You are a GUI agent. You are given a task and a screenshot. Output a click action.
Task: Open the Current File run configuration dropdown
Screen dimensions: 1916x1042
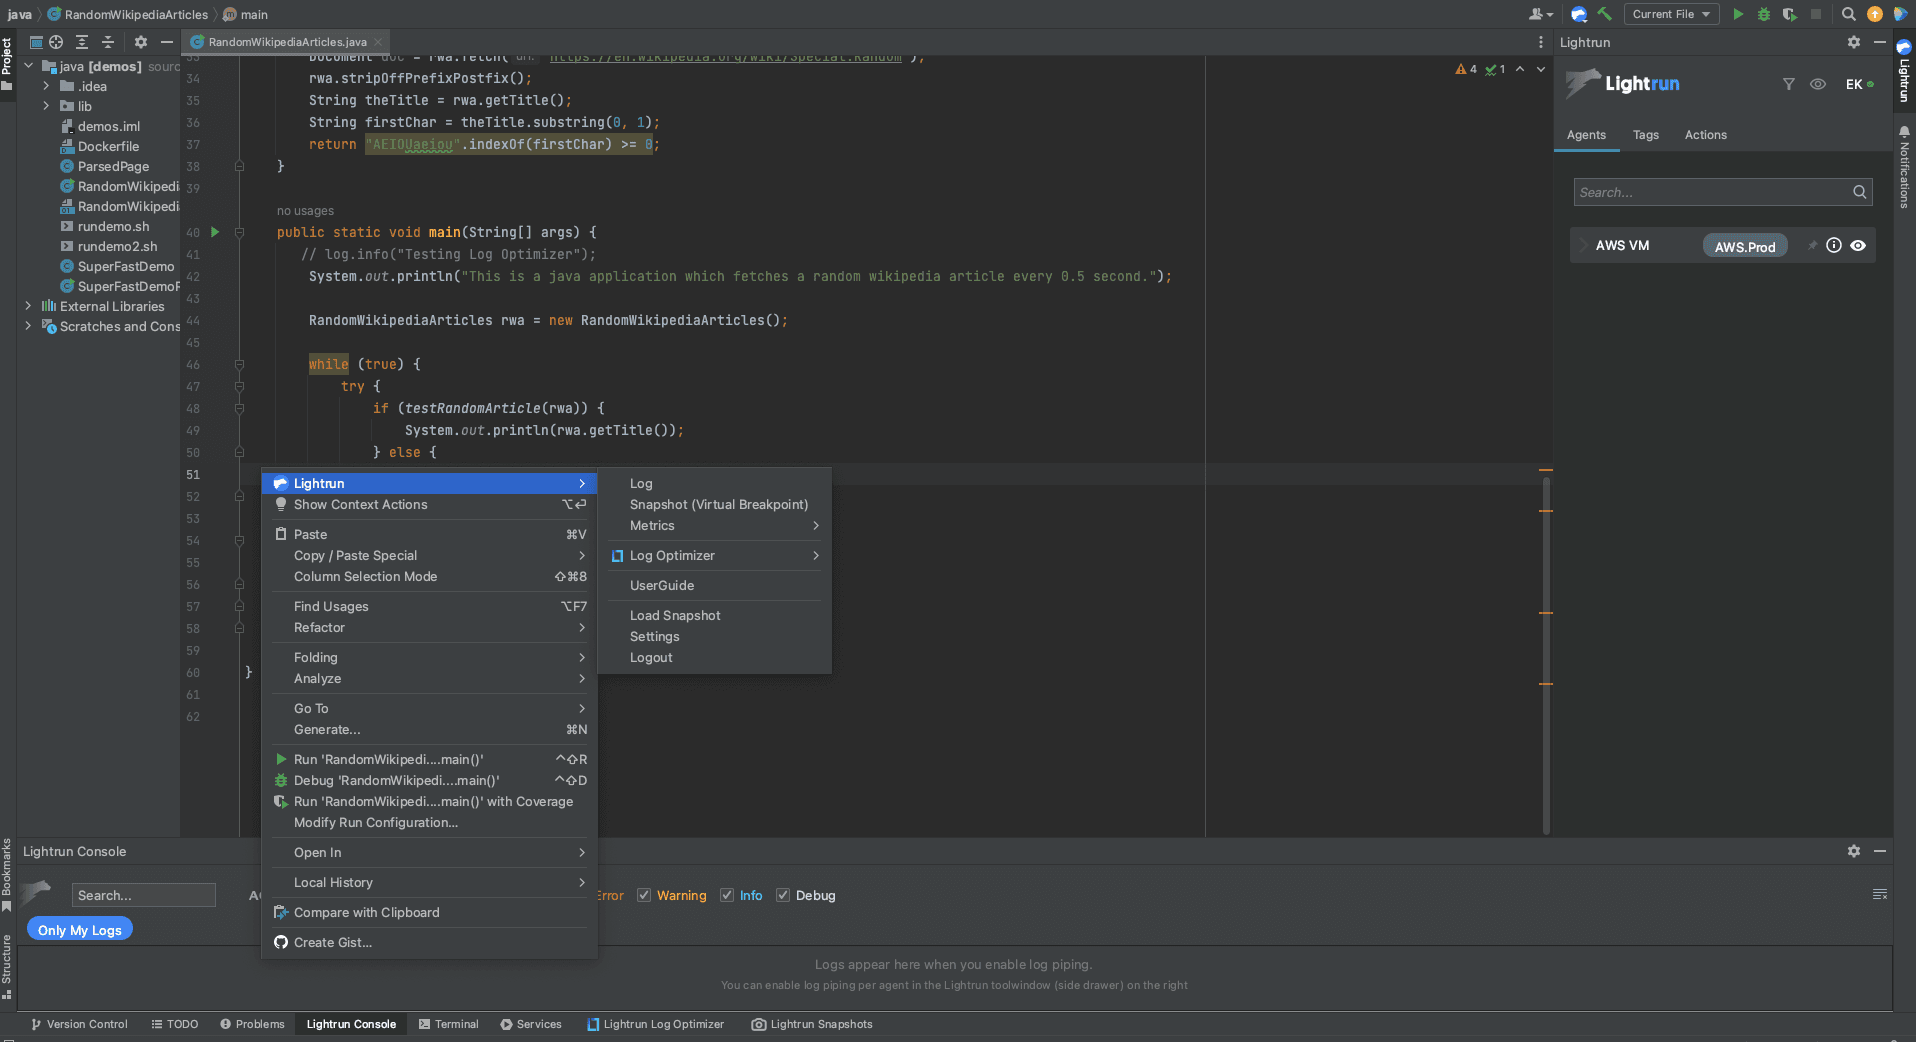1671,14
